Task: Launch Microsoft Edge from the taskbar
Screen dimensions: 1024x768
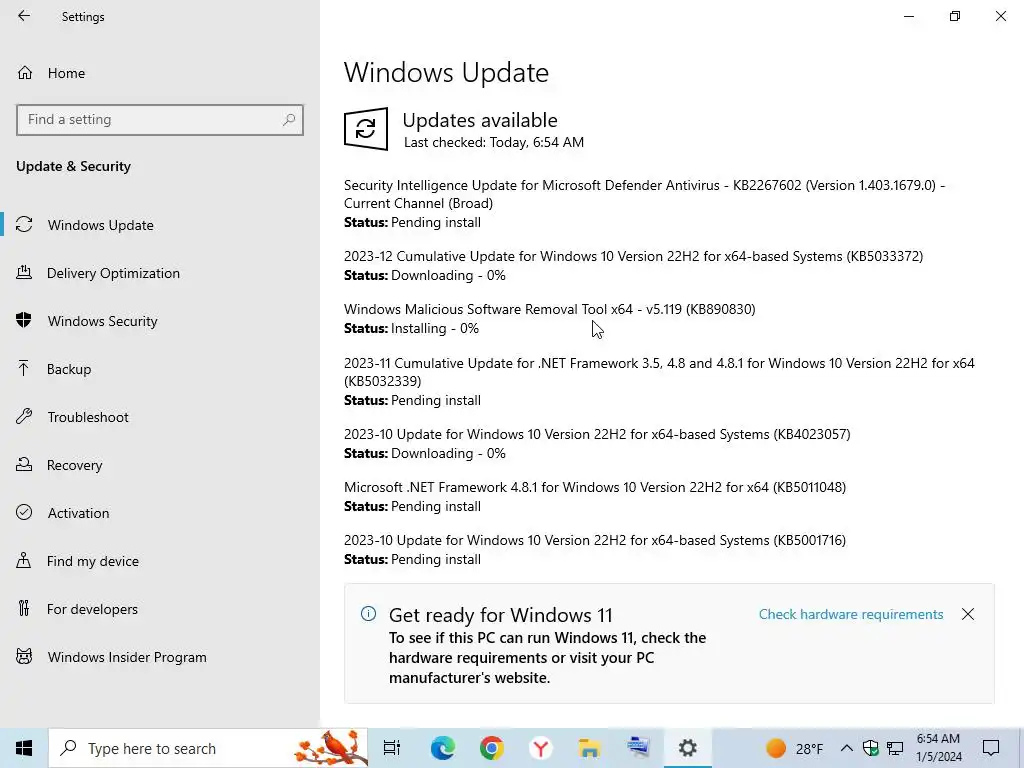Action: pyautogui.click(x=442, y=748)
